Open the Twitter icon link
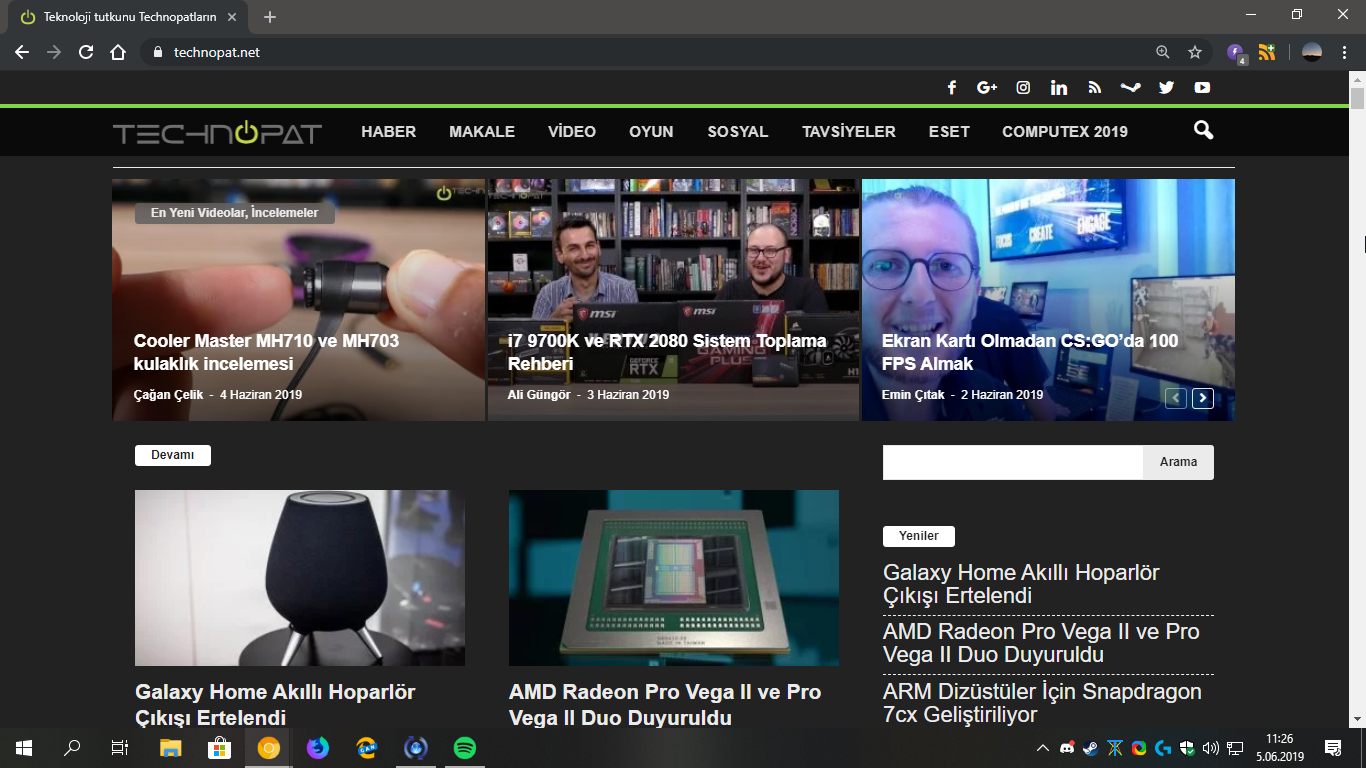This screenshot has width=1366, height=768. tap(1166, 88)
